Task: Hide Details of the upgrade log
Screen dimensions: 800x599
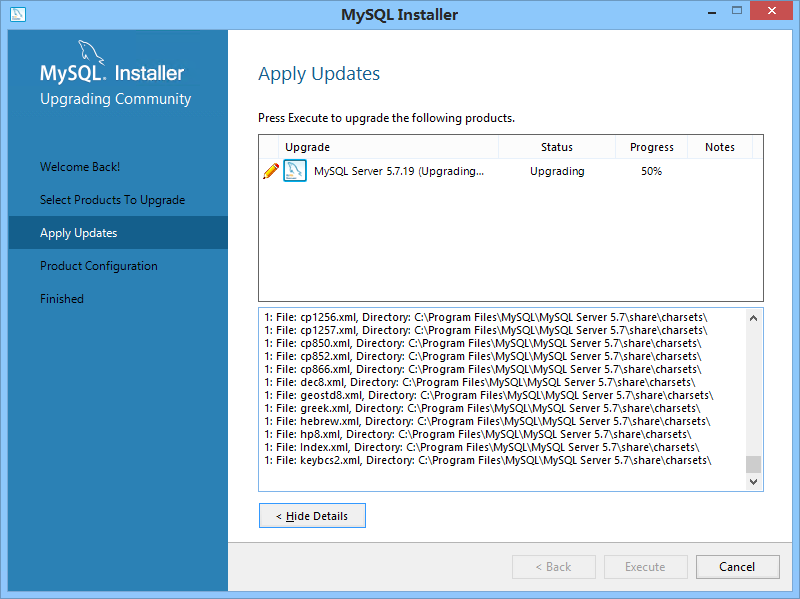Action: pyautogui.click(x=312, y=516)
